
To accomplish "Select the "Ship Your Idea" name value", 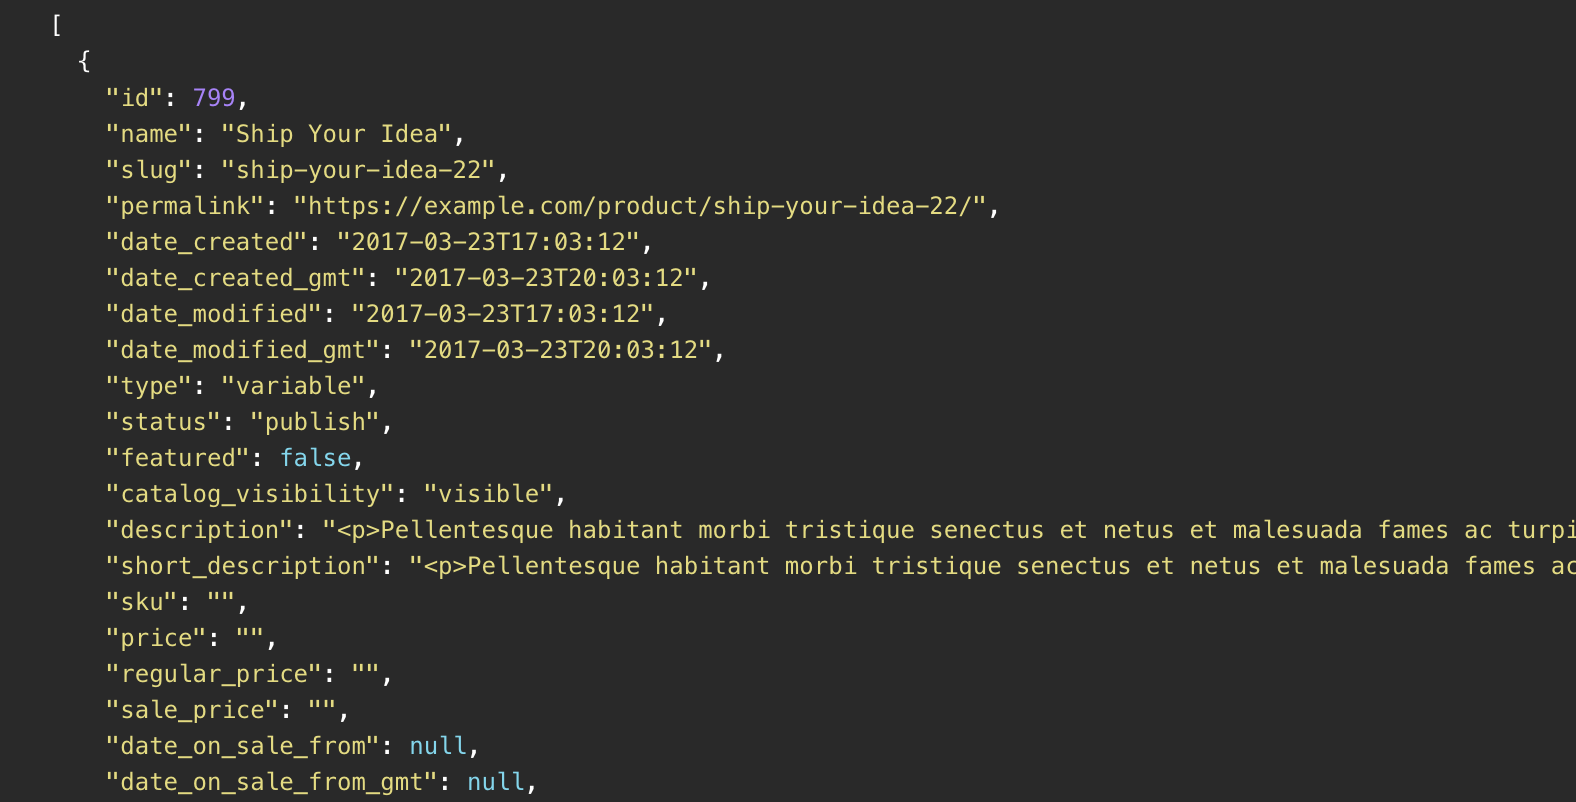I will pyautogui.click(x=337, y=134).
